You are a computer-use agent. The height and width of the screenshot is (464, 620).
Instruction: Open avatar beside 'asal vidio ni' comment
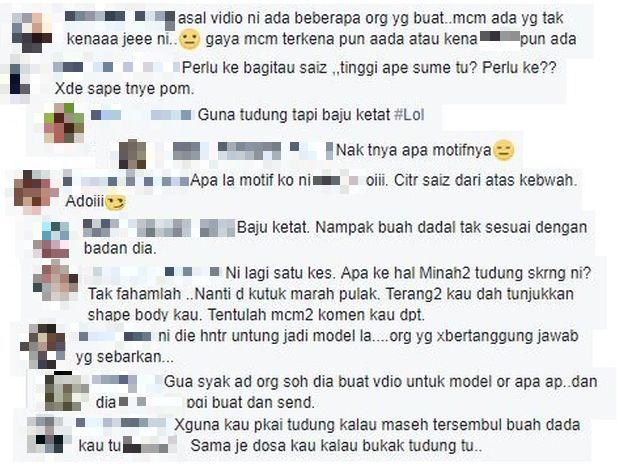tap(32, 33)
